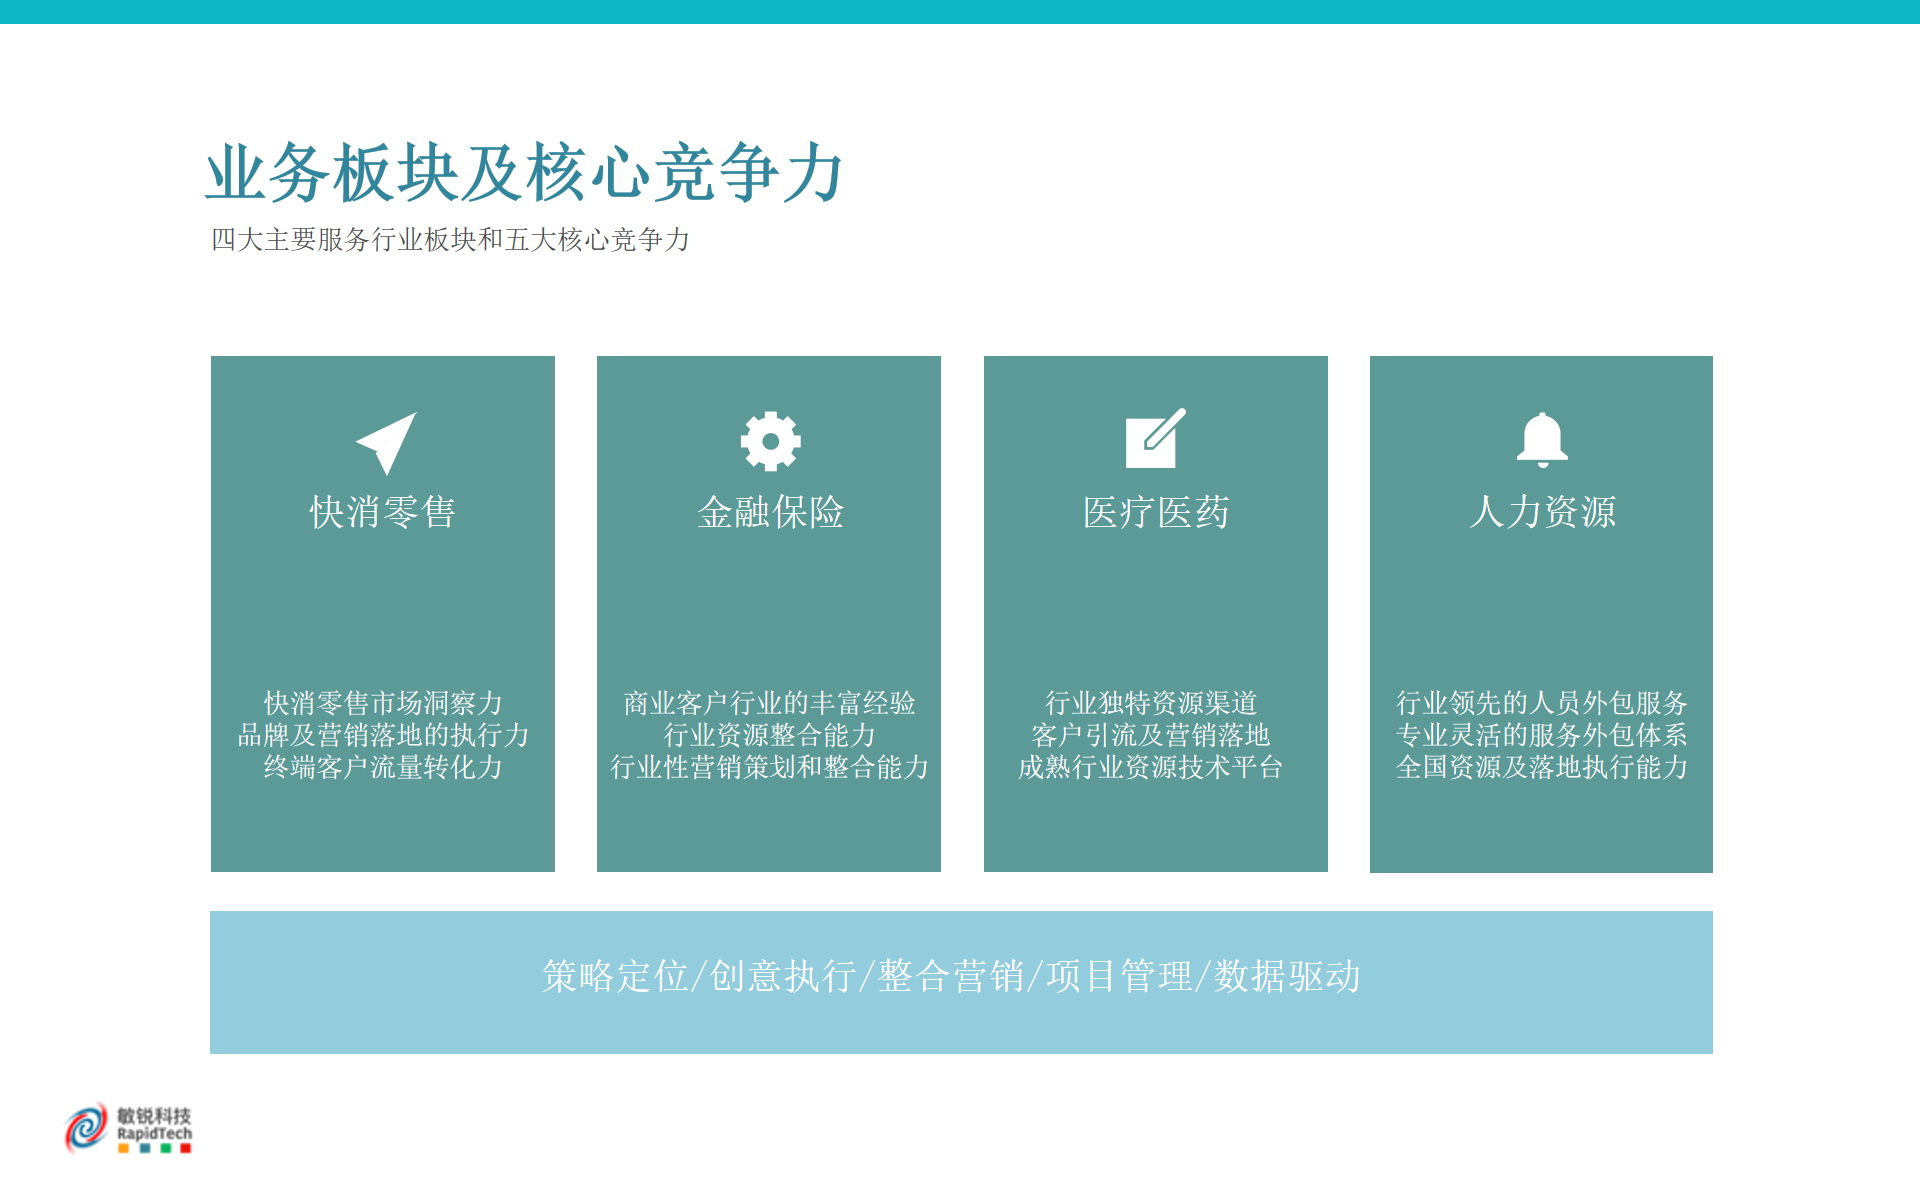Click the line 终端客户流量转化力
Image resolution: width=1920 pixels, height=1200 pixels.
(383, 767)
